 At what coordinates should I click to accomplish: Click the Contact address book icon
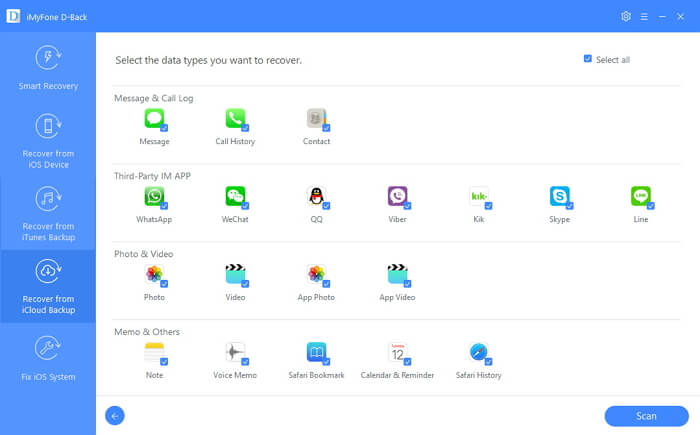coord(317,119)
